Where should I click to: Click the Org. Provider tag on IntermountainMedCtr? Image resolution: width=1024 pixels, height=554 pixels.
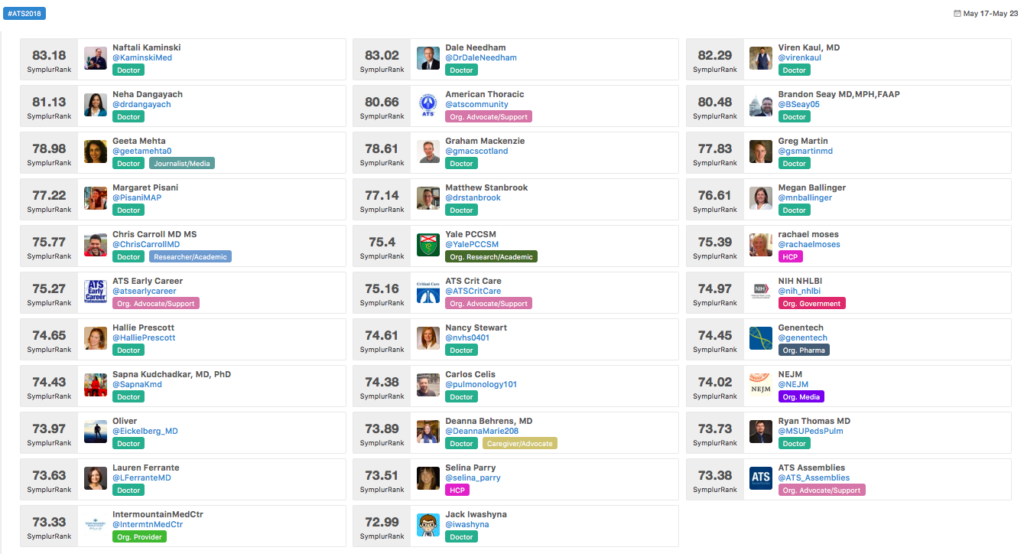(x=139, y=537)
